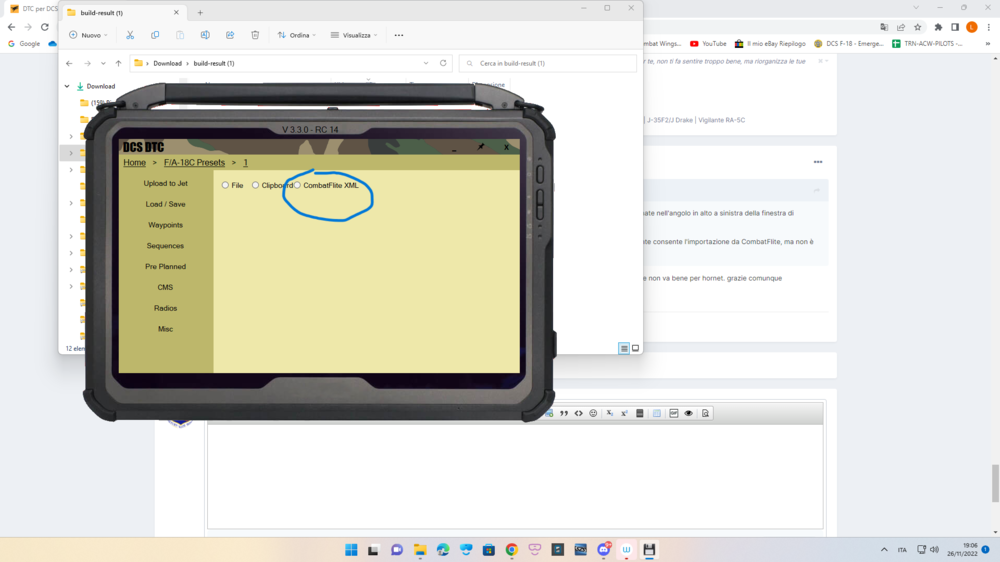The width and height of the screenshot is (1000, 562).
Task: Collapse Download tree node in Explorer
Action: [x=67, y=86]
